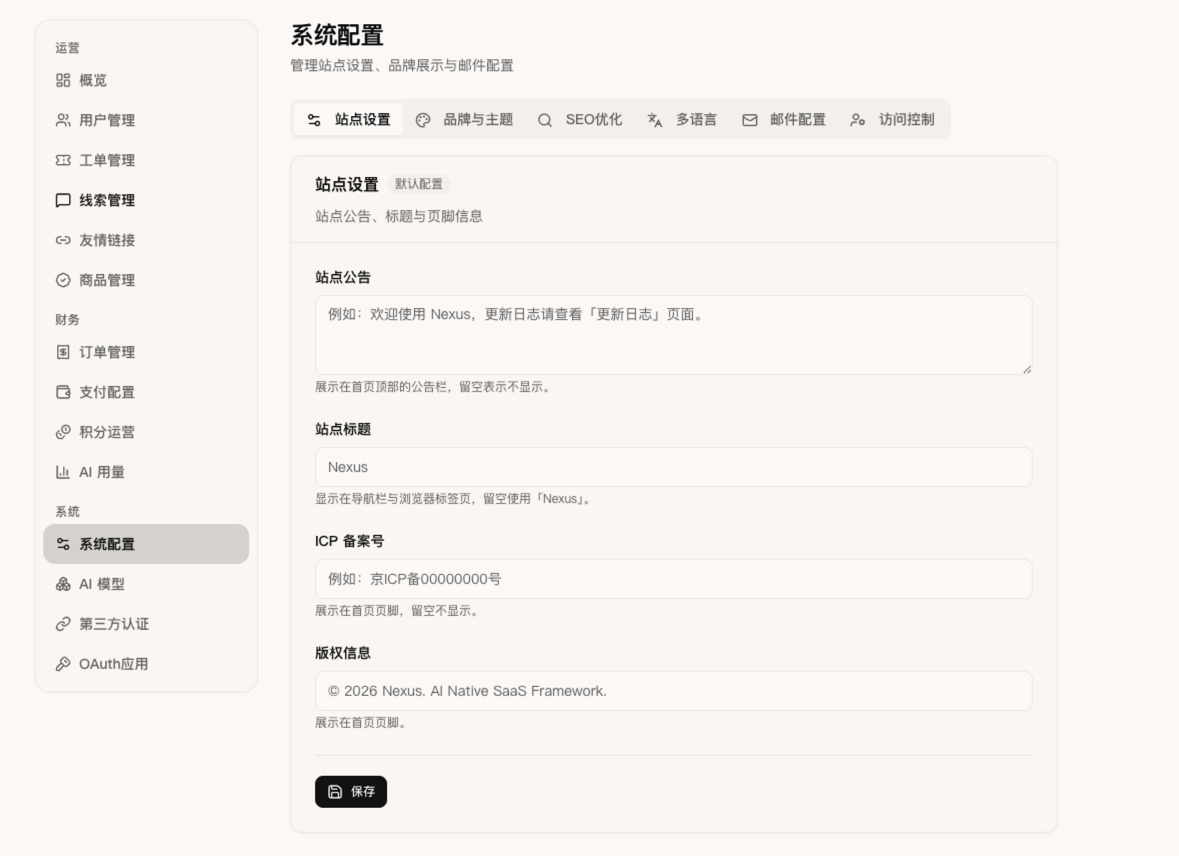Open the AI 用量 sidebar item

click(x=146, y=472)
